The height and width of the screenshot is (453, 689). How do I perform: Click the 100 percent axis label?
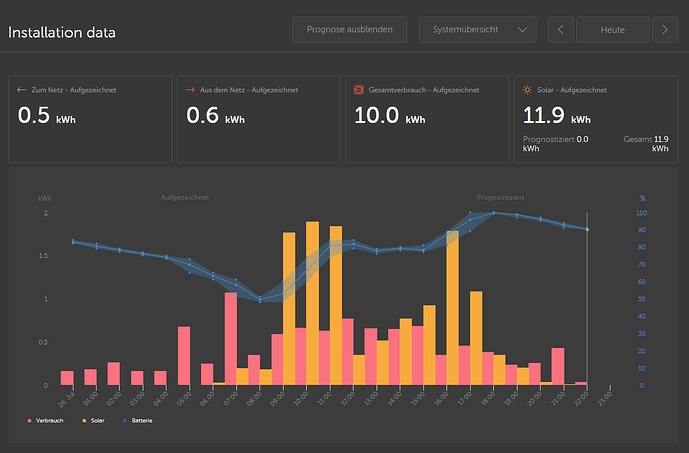642,213
